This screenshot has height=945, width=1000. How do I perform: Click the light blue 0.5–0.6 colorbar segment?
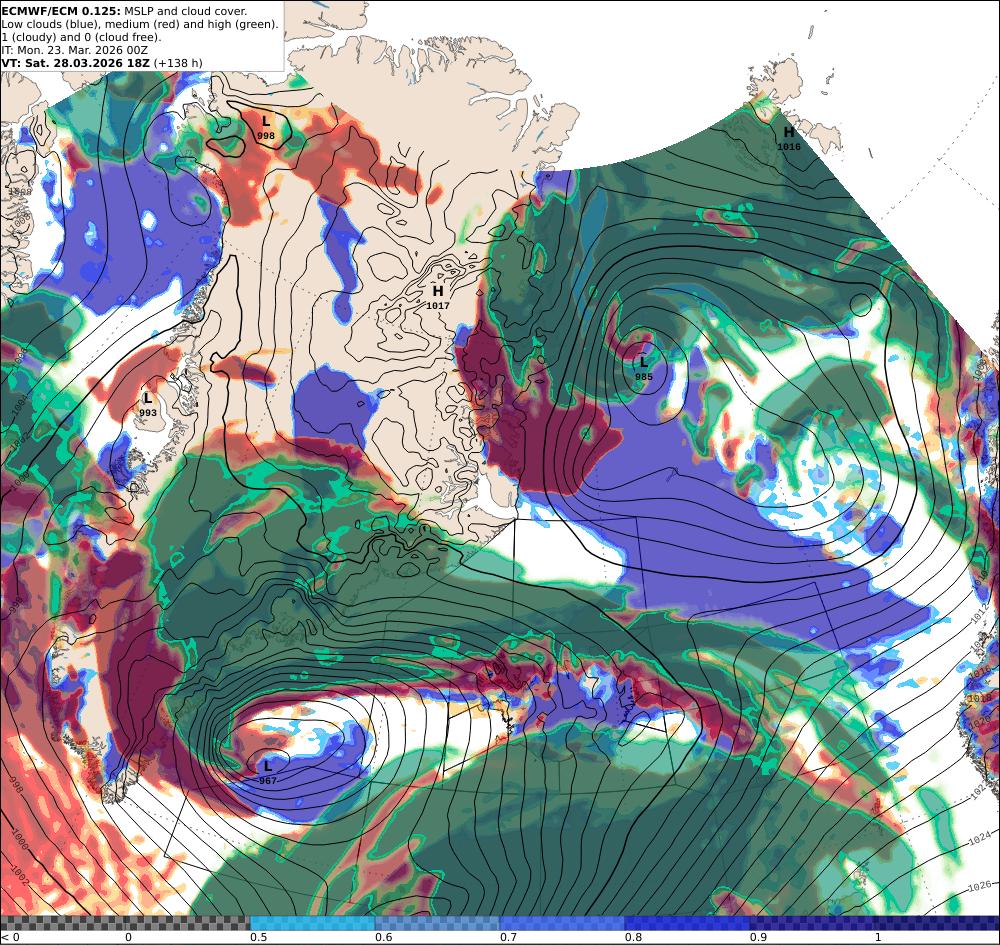[312, 923]
